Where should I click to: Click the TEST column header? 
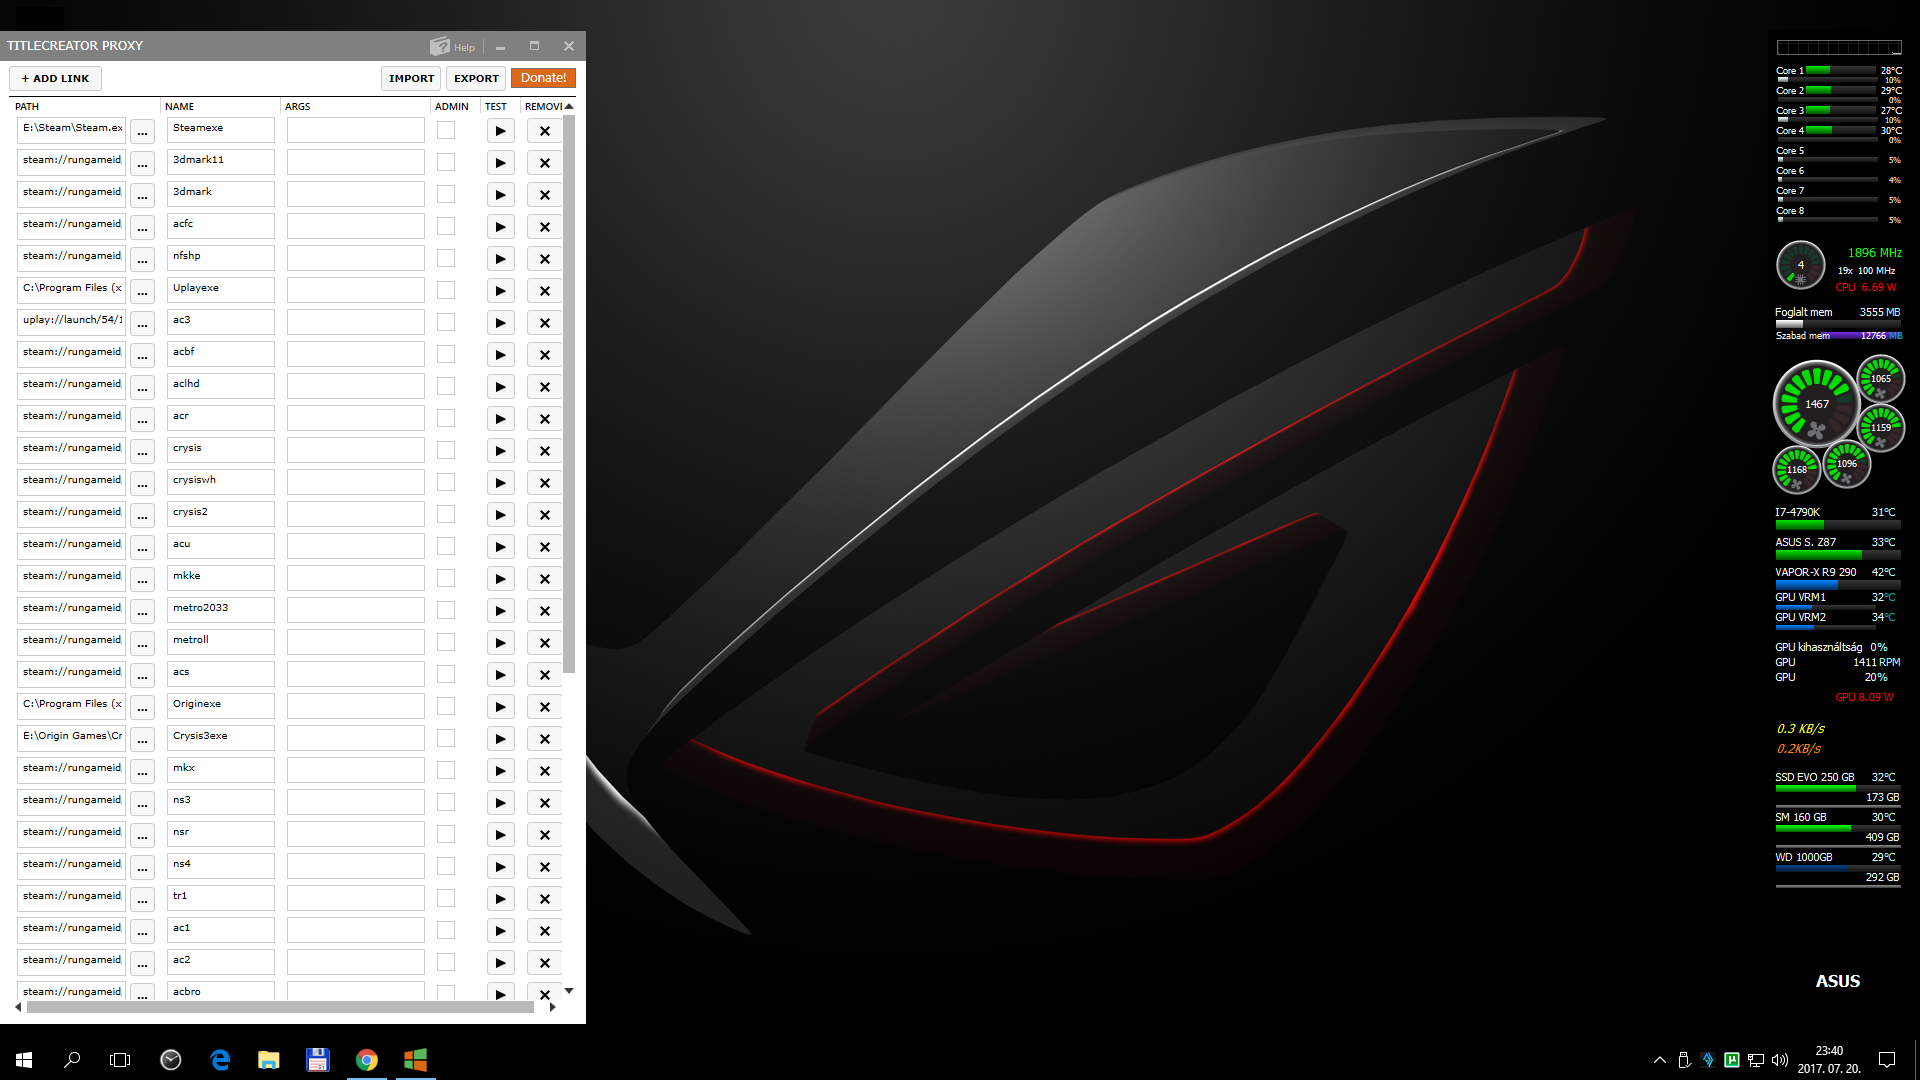point(496,106)
